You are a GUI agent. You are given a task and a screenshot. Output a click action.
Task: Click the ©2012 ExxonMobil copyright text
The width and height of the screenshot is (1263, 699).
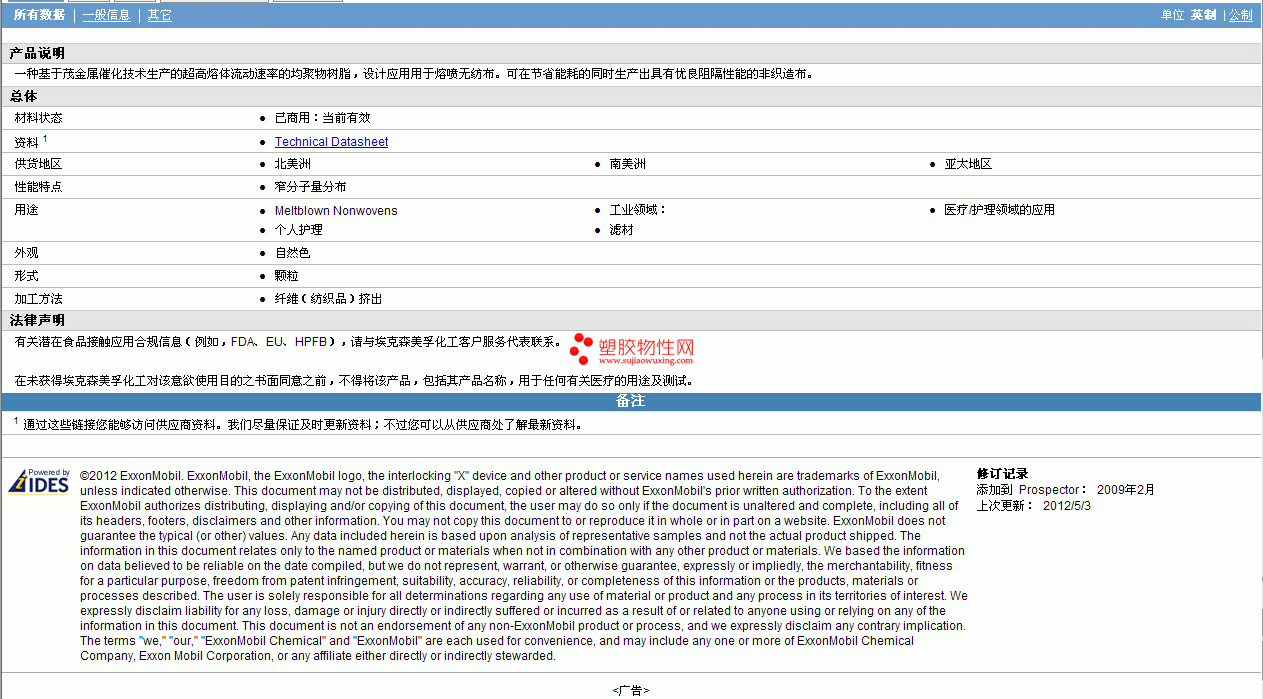(x=524, y=566)
